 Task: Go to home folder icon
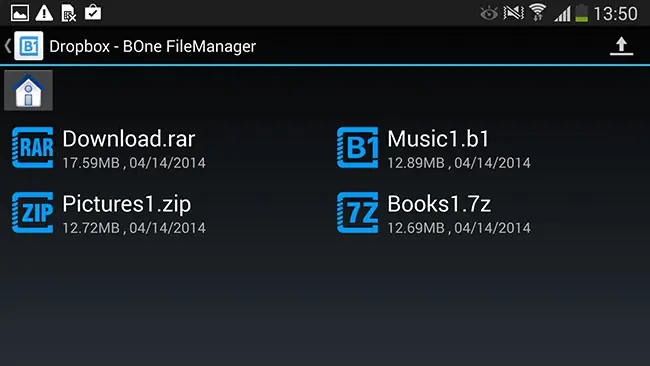[x=28, y=90]
